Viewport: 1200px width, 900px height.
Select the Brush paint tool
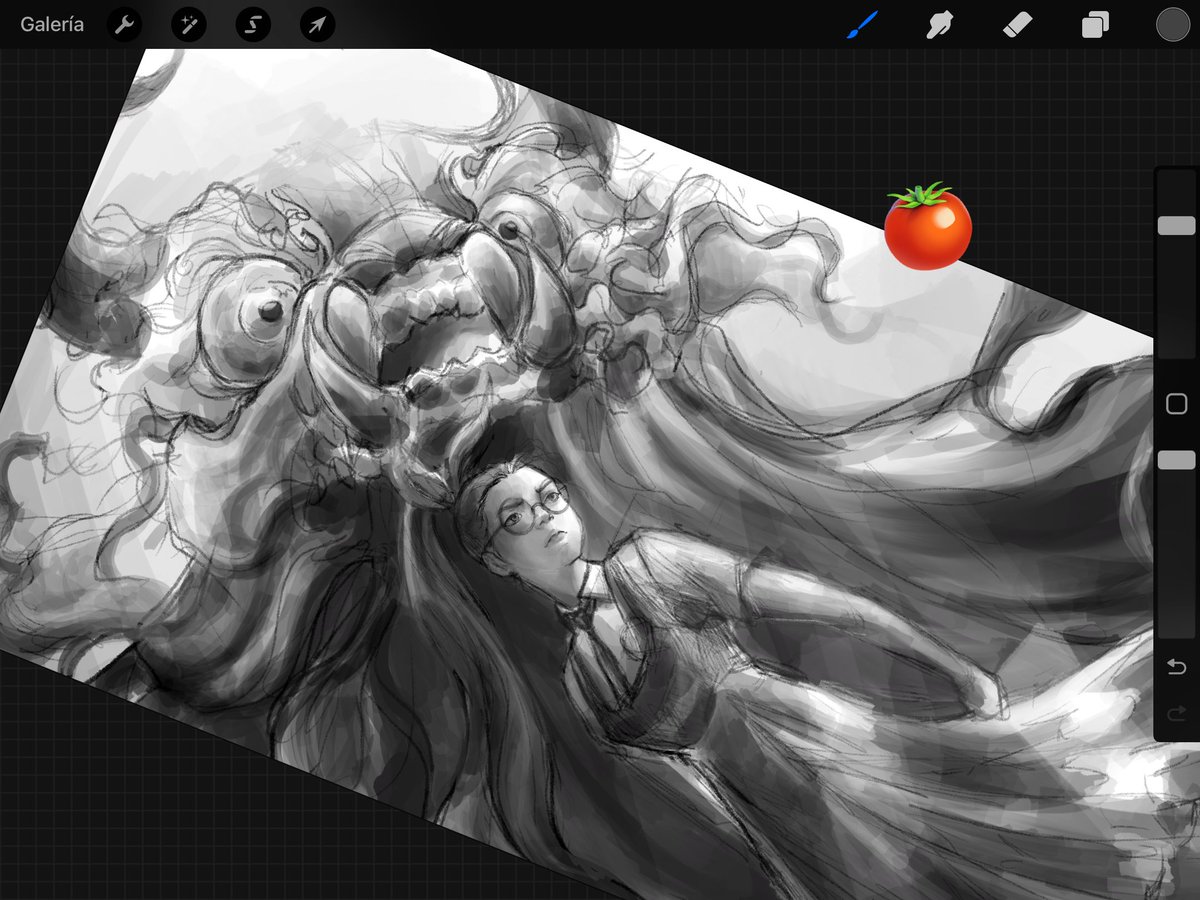click(862, 25)
